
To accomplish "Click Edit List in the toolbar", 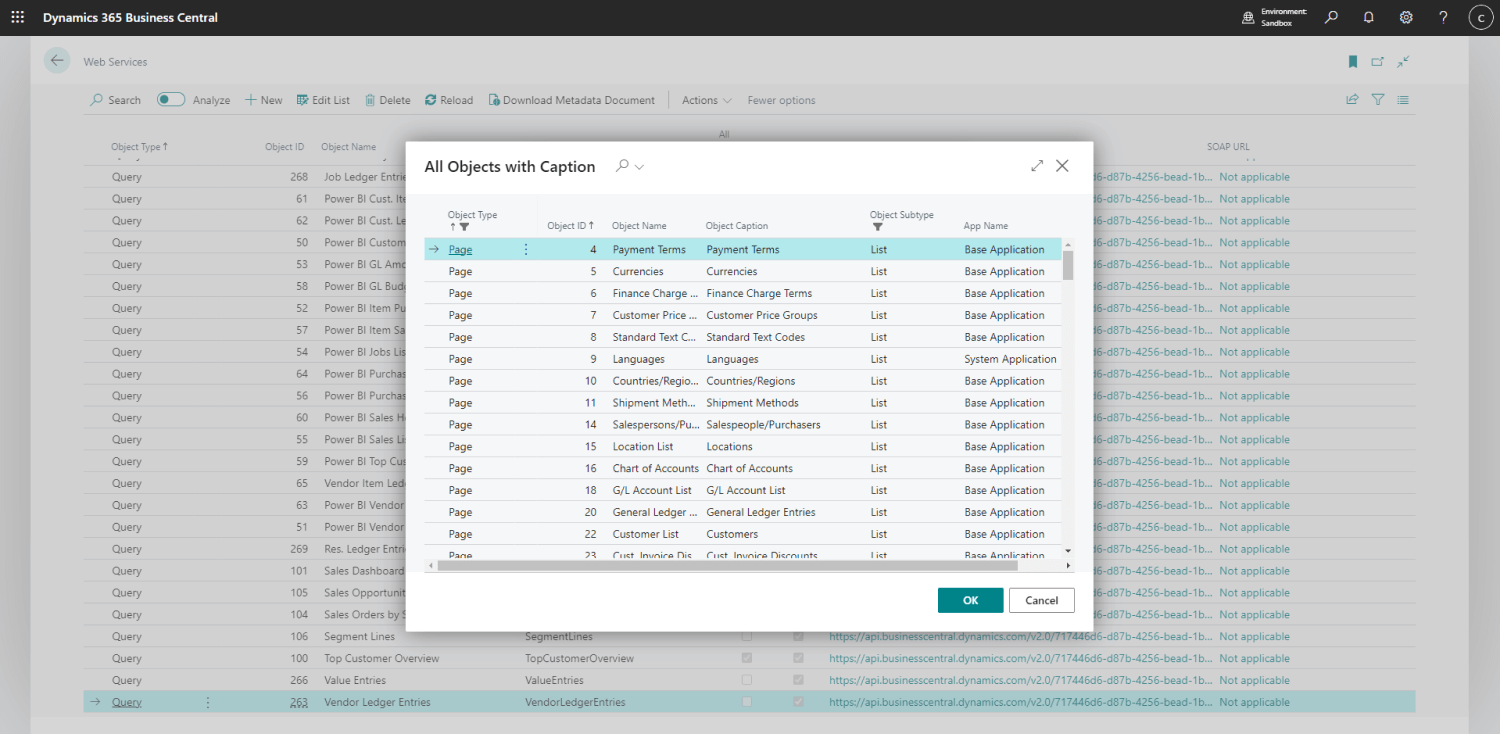I will click(323, 100).
